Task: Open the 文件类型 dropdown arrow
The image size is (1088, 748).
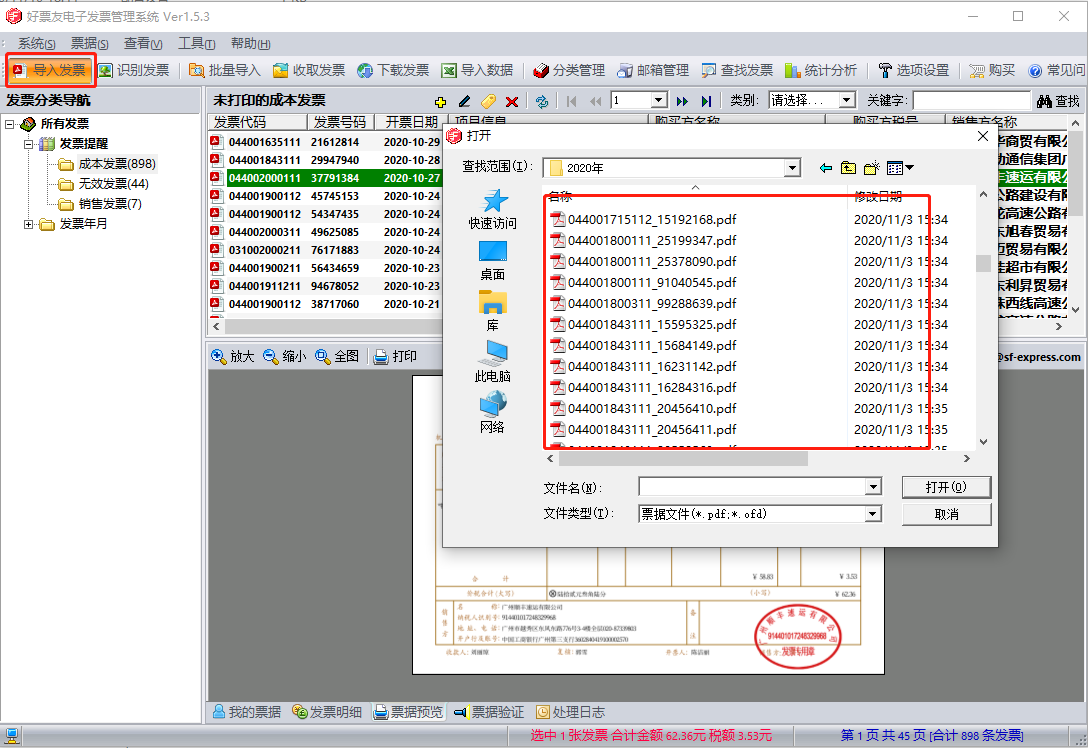Action: [874, 514]
